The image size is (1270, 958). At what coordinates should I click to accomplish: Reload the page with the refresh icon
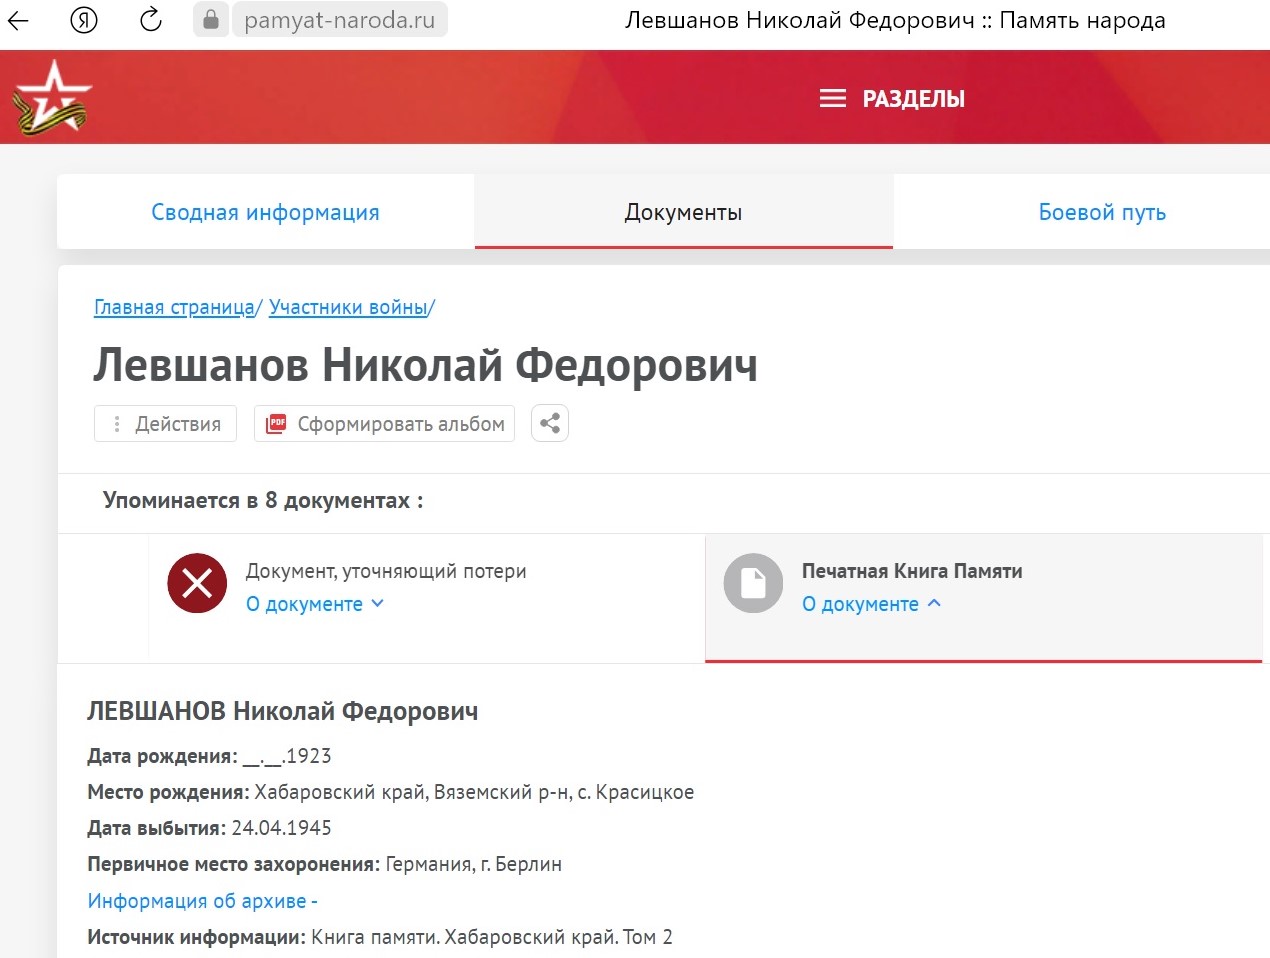pyautogui.click(x=151, y=19)
